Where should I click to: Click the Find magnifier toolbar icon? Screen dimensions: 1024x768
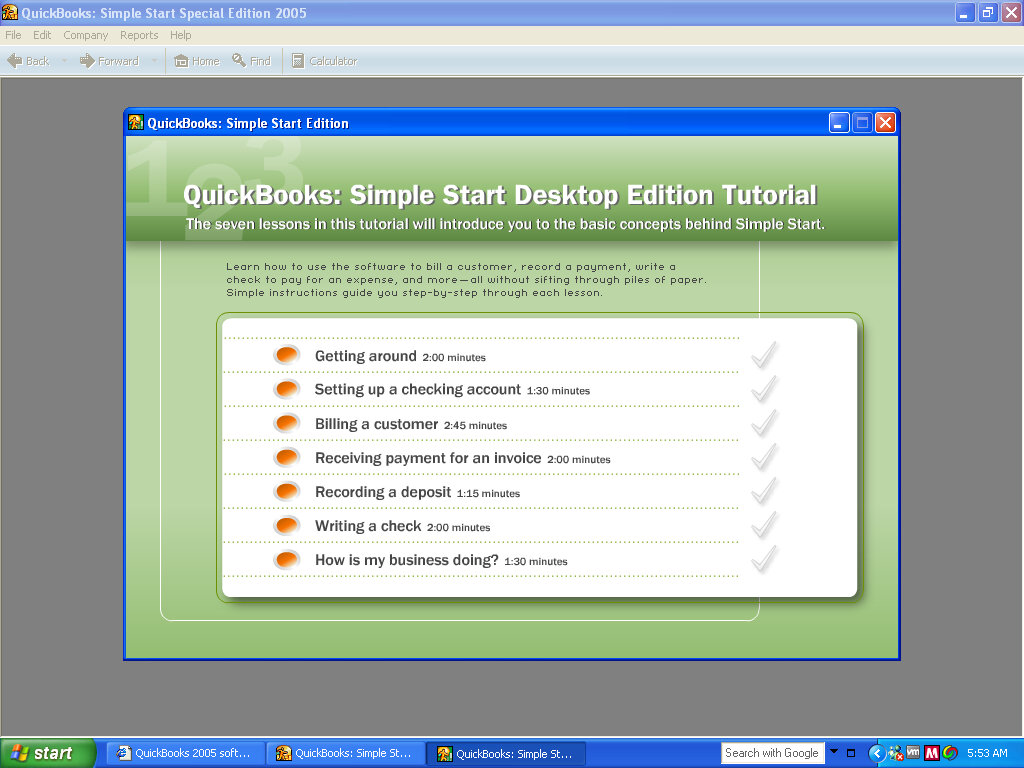[239, 61]
